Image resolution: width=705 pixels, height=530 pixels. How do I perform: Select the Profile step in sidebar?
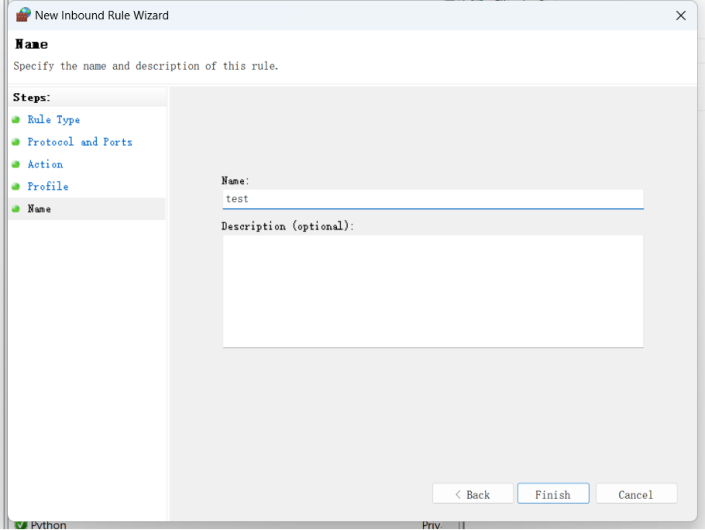[48, 187]
